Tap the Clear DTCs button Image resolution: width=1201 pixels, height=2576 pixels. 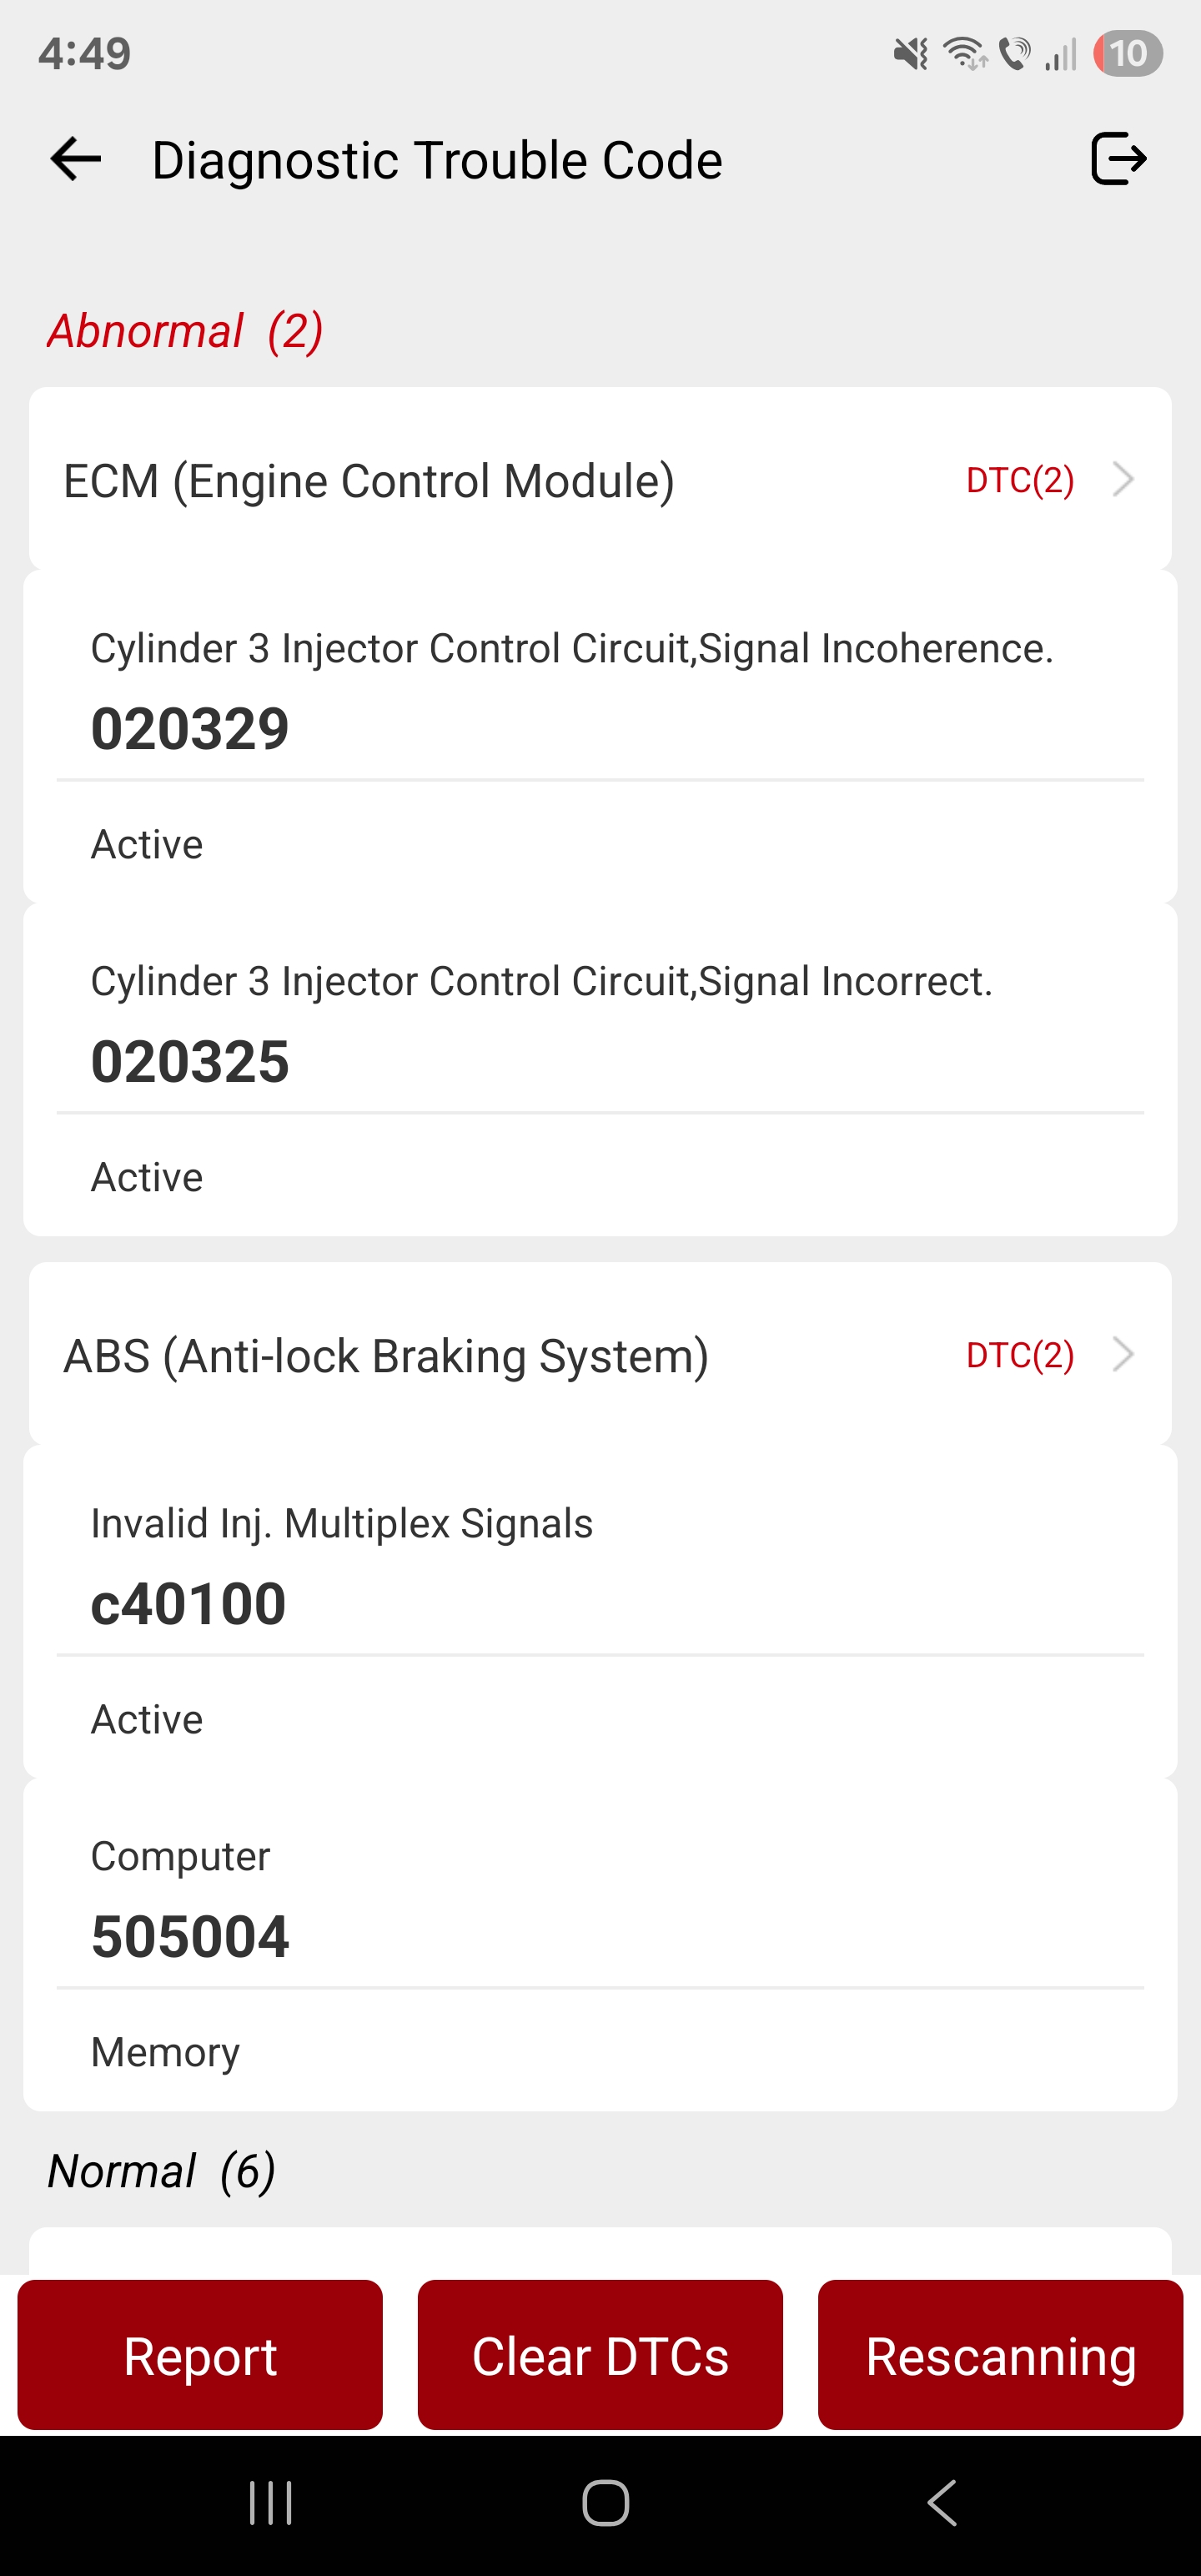(600, 2355)
